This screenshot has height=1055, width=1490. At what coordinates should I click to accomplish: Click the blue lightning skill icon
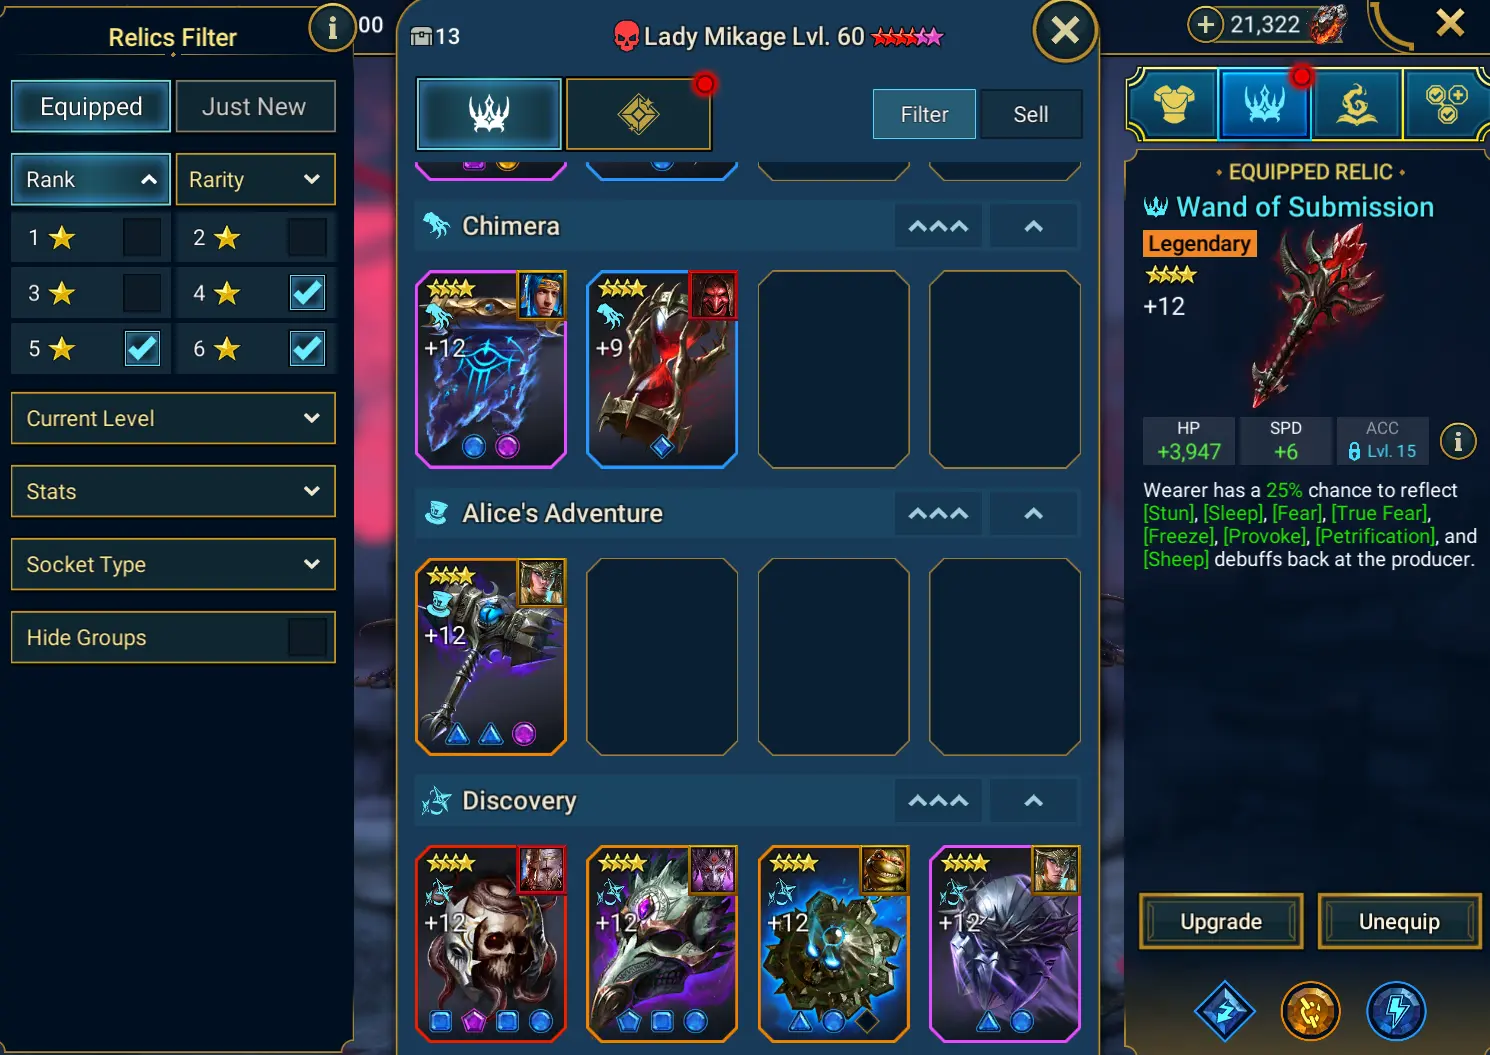point(1396,1011)
